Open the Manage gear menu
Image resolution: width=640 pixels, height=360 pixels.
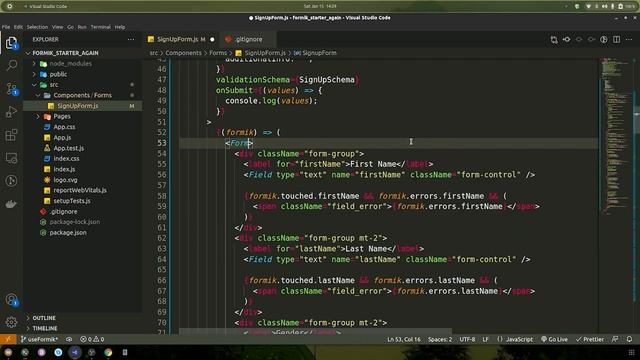11,322
